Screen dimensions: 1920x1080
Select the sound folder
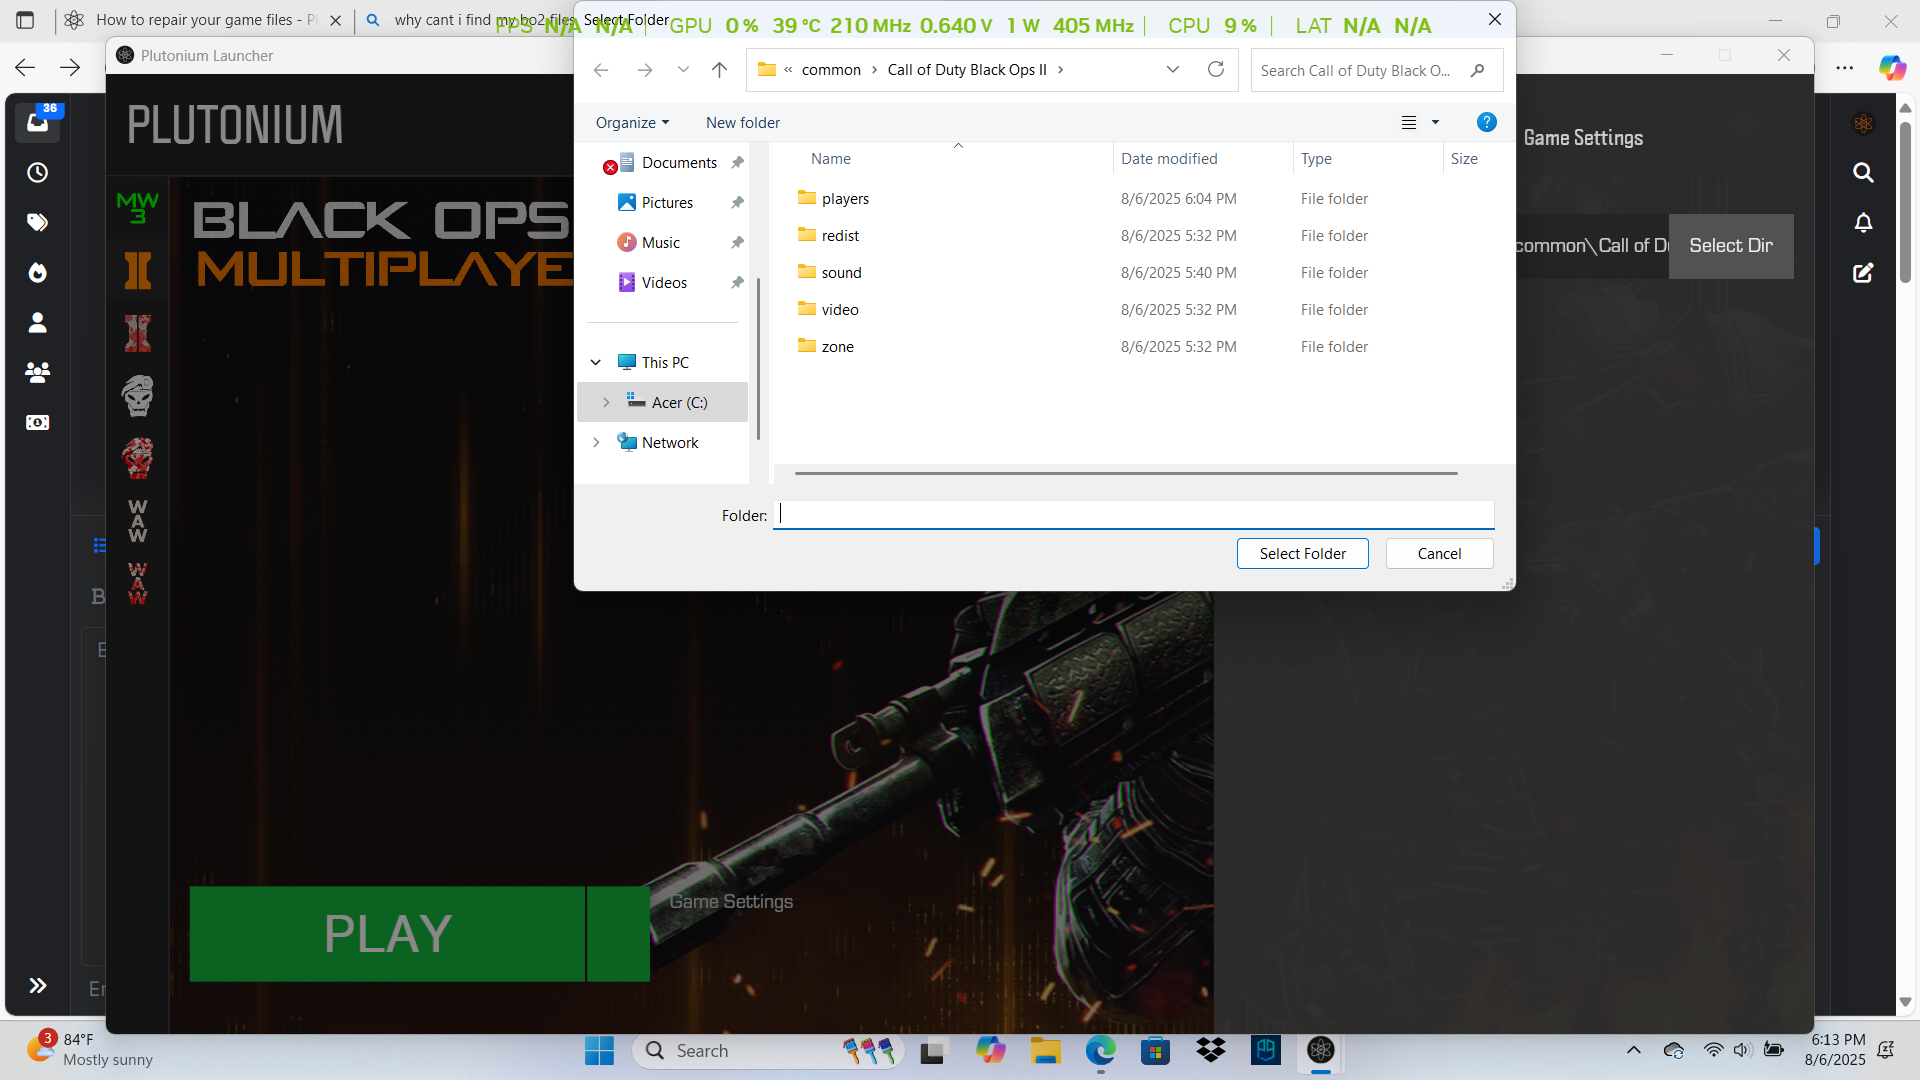click(841, 272)
